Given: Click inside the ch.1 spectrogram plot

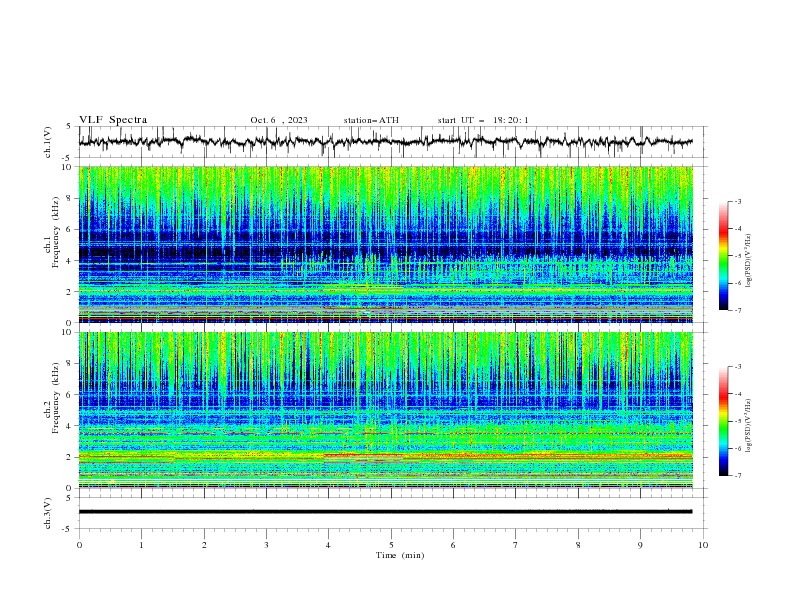Looking at the screenshot, I should [x=386, y=244].
